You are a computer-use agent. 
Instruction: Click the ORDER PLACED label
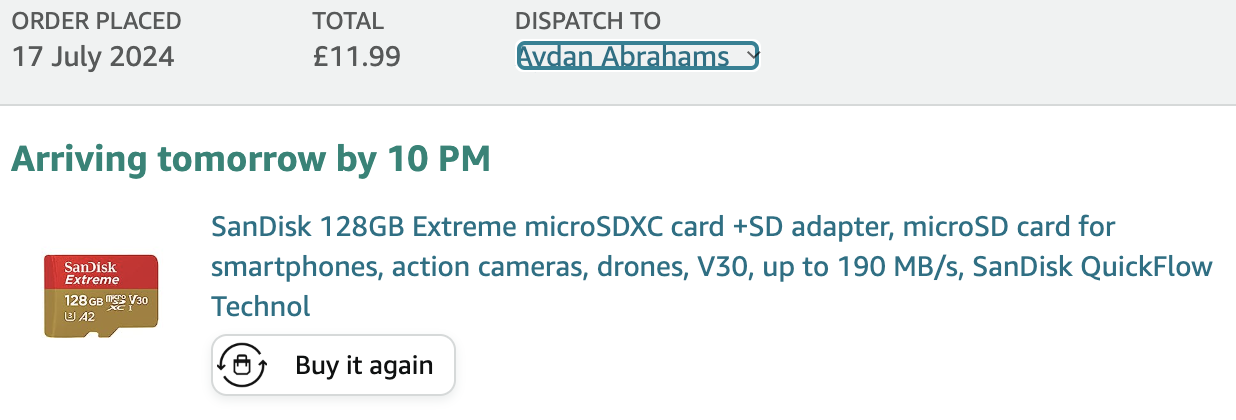97,21
